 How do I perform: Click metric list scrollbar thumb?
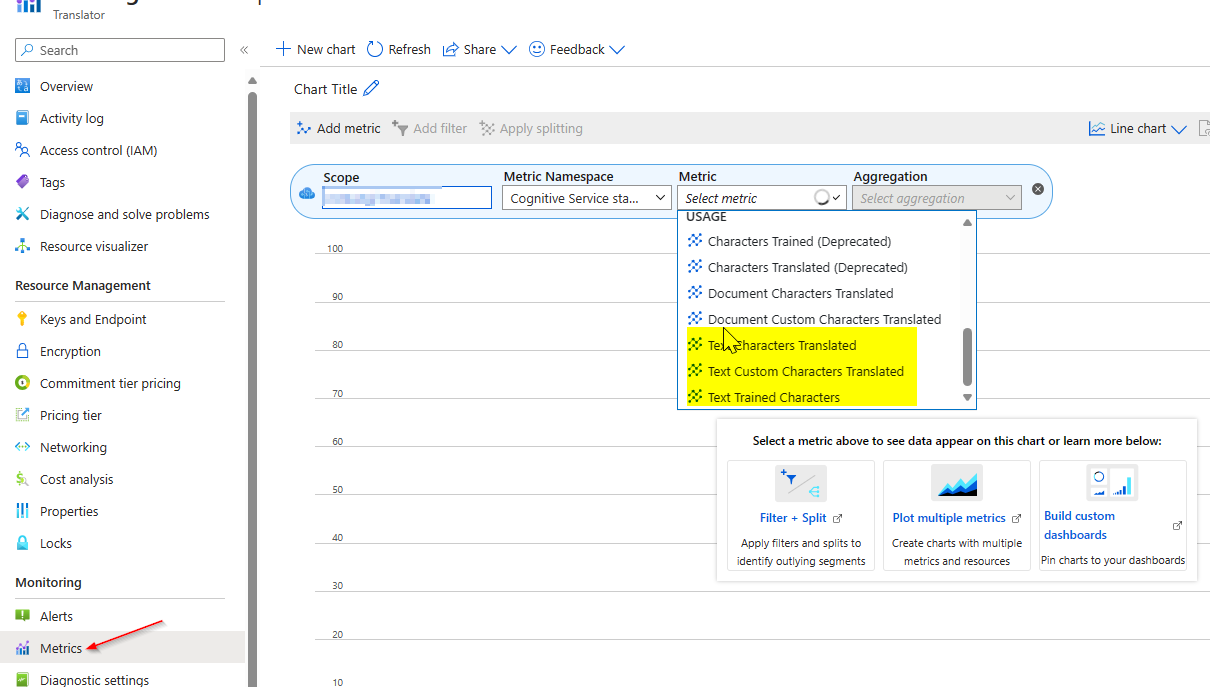(967, 358)
